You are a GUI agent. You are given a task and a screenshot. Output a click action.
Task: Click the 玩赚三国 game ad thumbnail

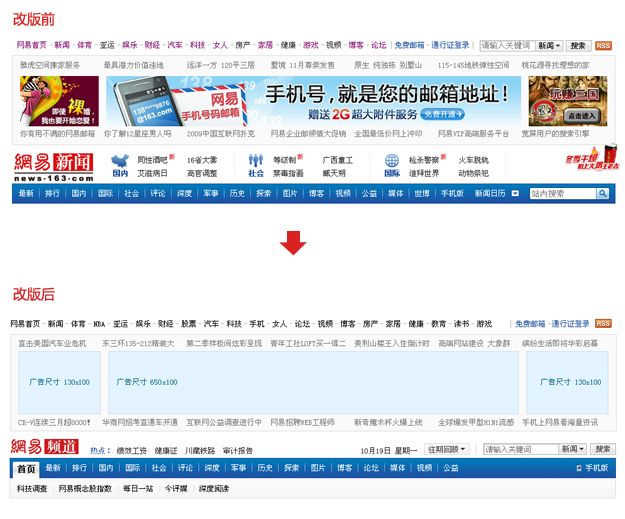(568, 101)
